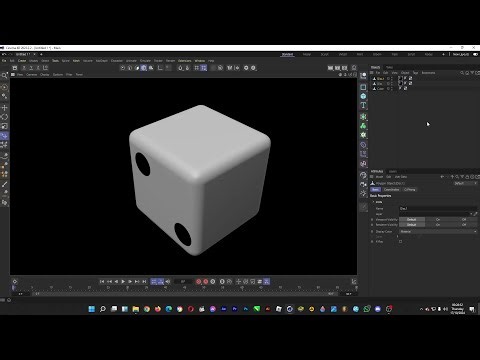Click the green MoGraph Cloner icon

[x=363, y=126]
